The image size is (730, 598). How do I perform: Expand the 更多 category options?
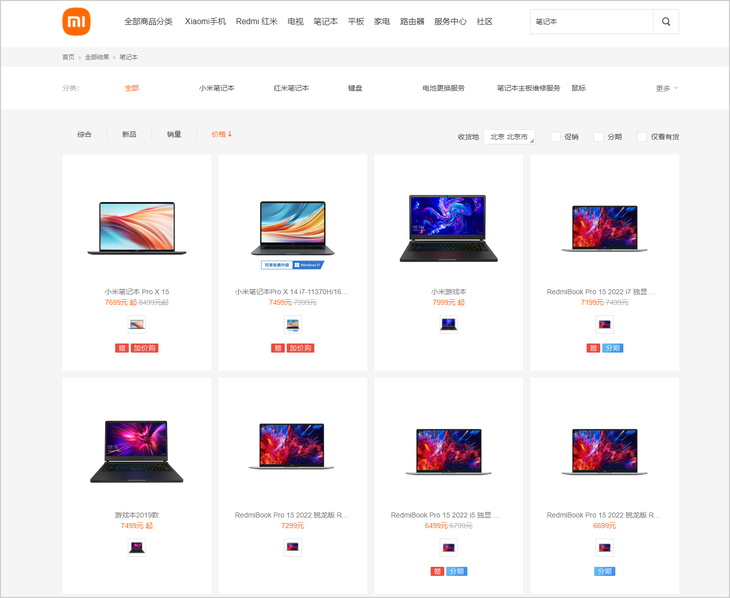point(667,88)
